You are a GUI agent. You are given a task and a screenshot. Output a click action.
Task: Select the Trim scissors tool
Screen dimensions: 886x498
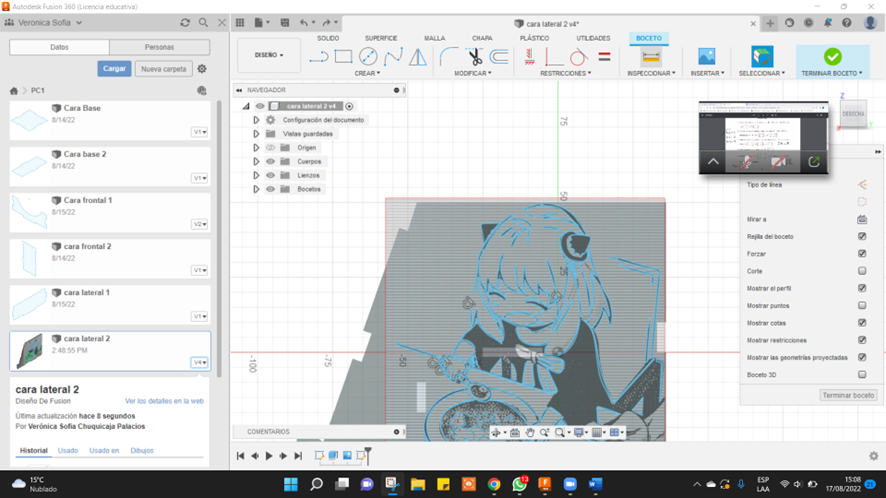pyautogui.click(x=474, y=57)
